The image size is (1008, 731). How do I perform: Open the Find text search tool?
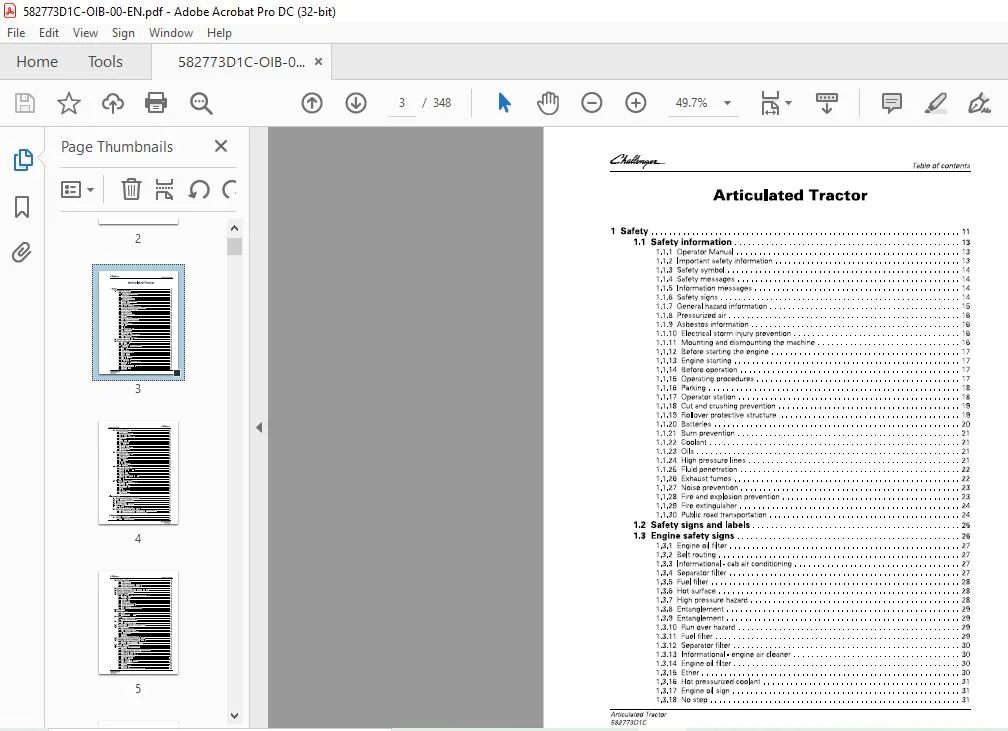tap(201, 103)
